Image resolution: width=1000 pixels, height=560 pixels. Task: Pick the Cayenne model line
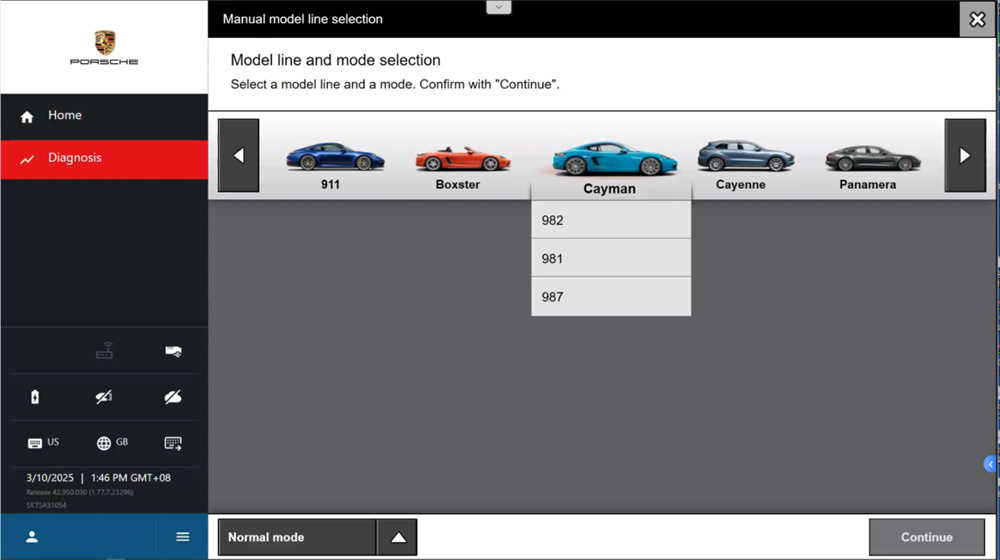pos(740,166)
